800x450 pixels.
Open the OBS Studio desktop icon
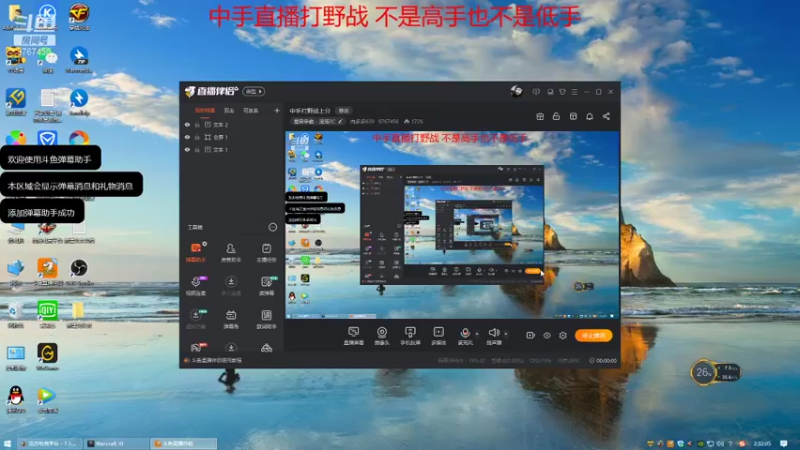pos(79,272)
